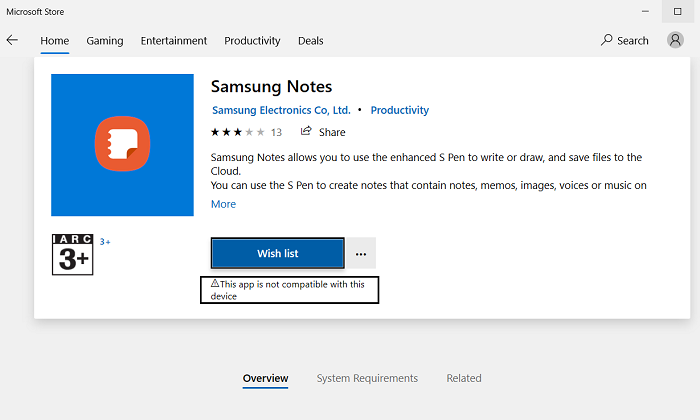
Task: Open the Gaming tab
Action: pos(105,41)
